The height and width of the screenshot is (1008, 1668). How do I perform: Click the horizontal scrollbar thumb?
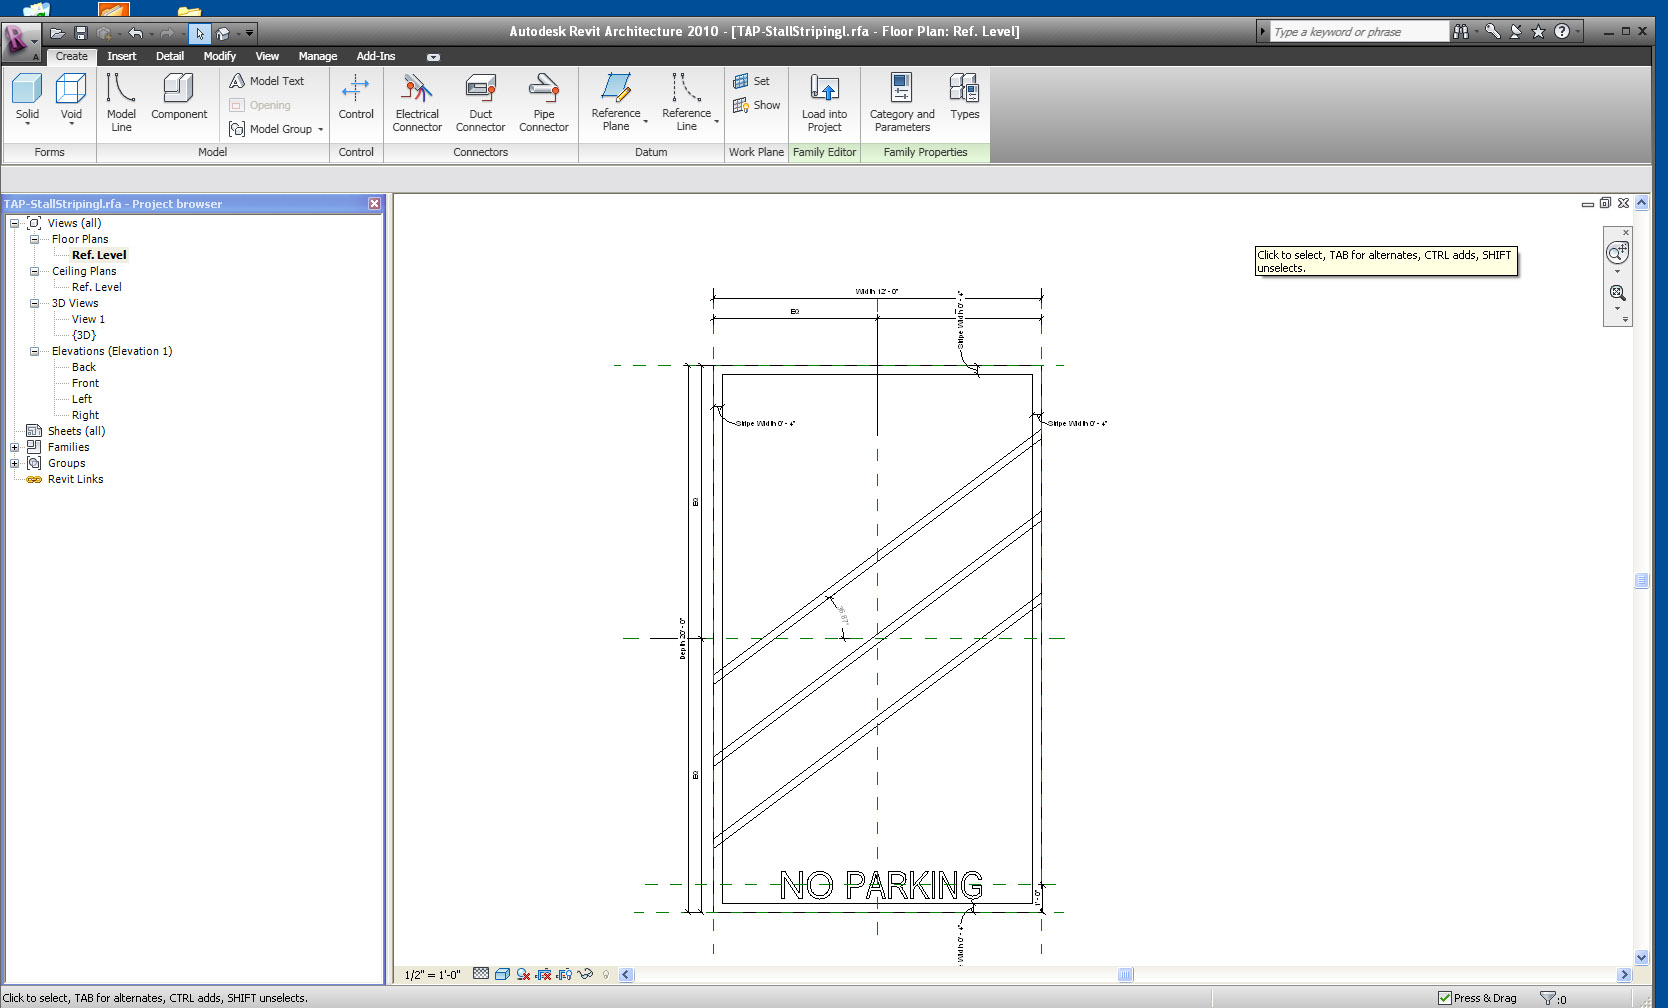(1125, 975)
